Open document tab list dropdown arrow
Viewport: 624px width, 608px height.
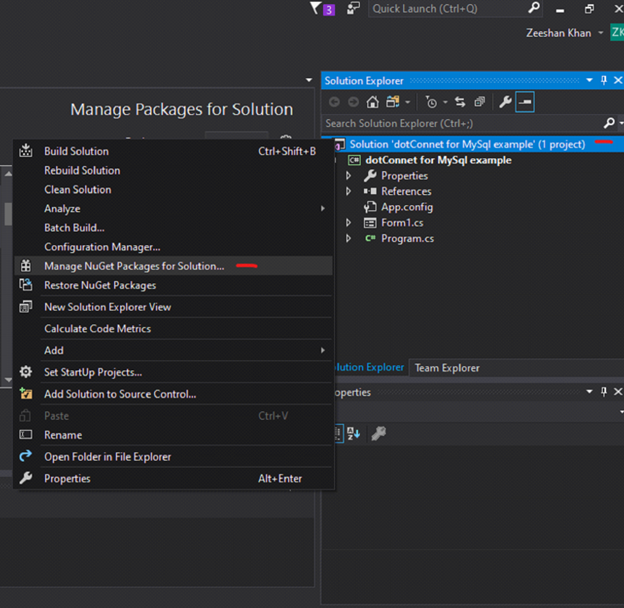tap(309, 80)
